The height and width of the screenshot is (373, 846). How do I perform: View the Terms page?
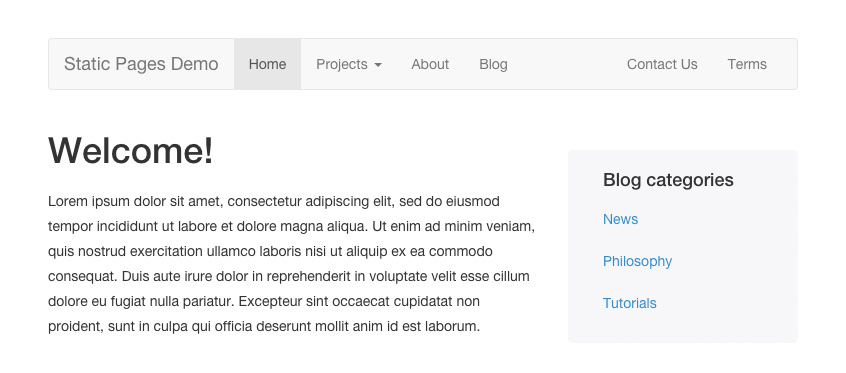[747, 64]
